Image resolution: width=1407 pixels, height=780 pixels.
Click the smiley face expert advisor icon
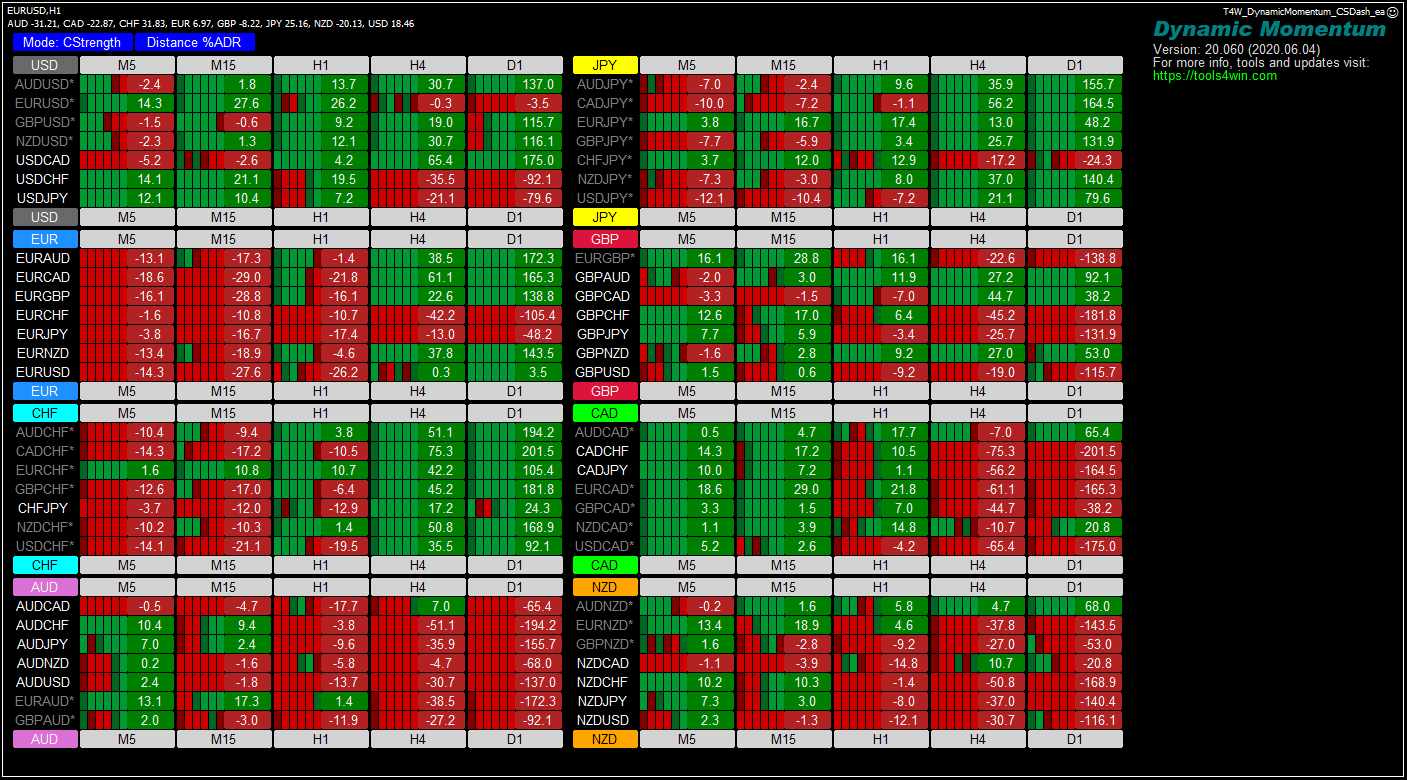pyautogui.click(x=1393, y=12)
